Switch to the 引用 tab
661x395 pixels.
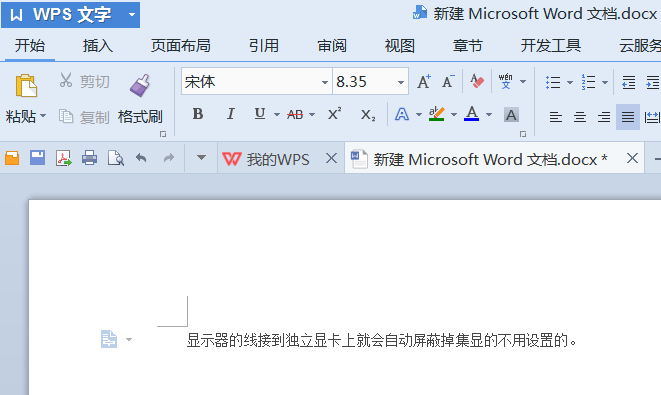pyautogui.click(x=264, y=46)
